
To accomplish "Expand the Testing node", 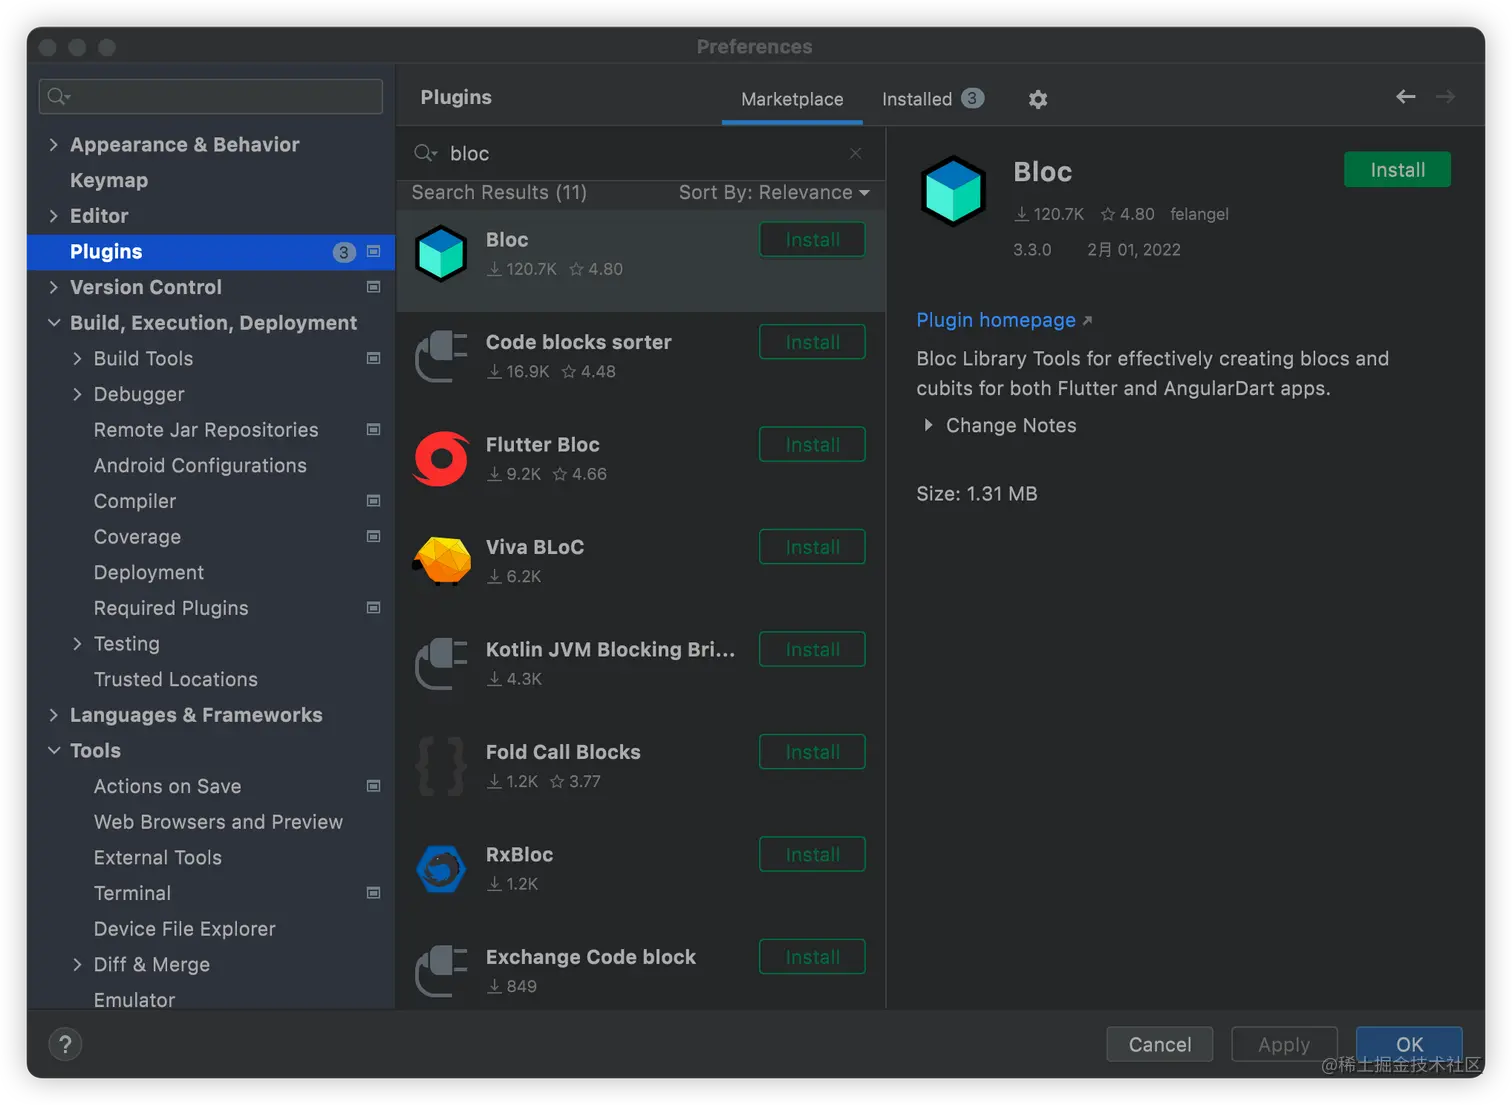I will coord(77,644).
